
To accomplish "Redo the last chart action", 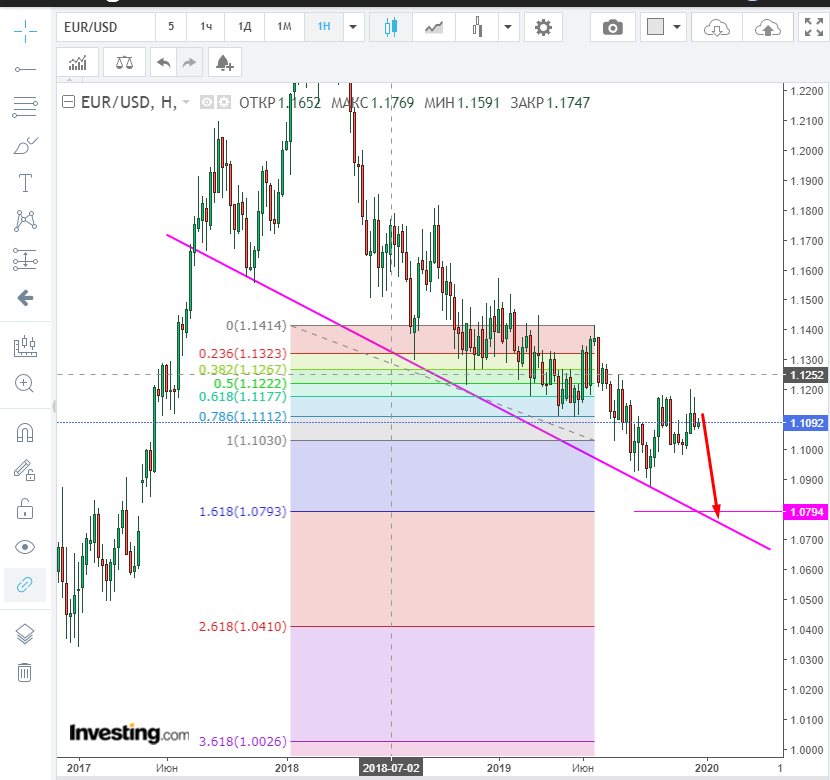I will (190, 63).
